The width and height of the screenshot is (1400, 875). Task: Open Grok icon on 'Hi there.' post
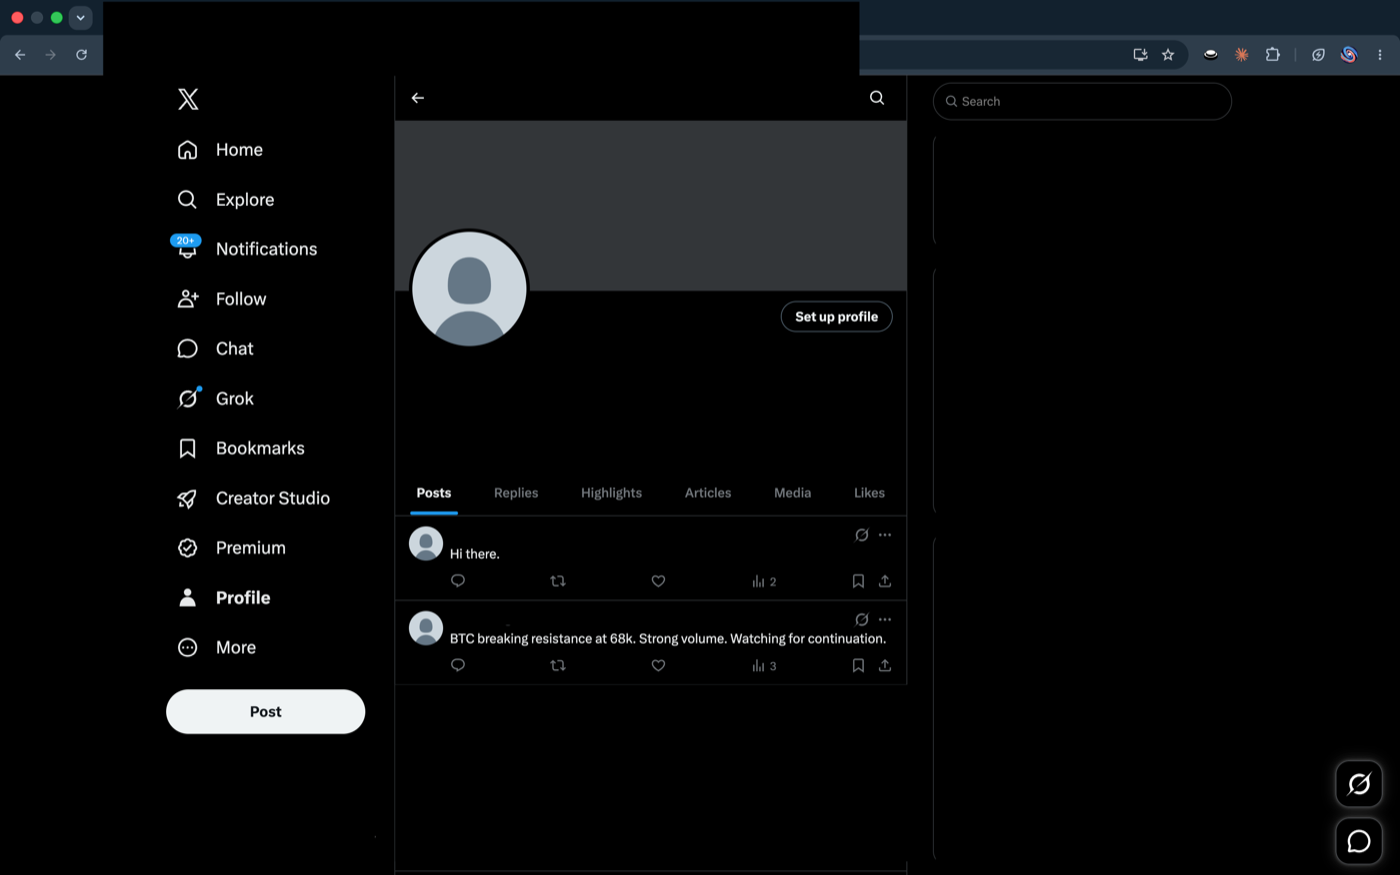(861, 535)
